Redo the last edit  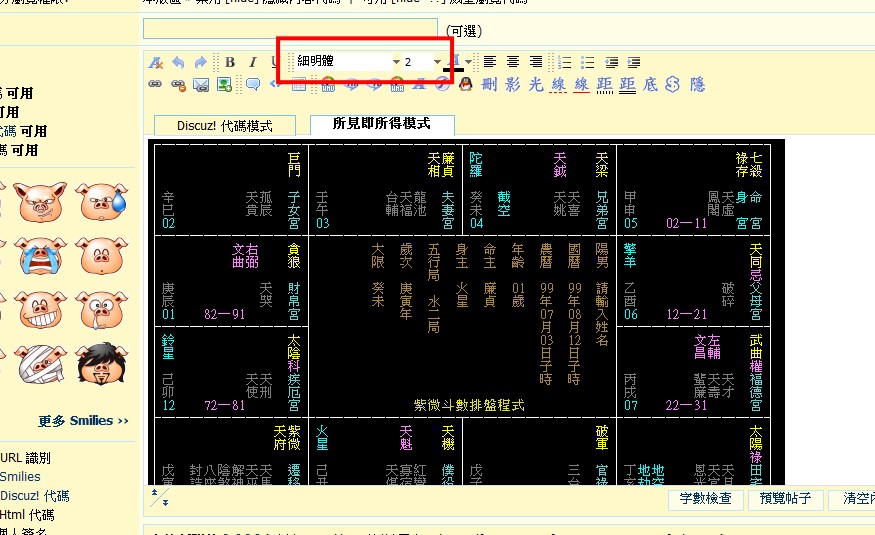tap(200, 62)
